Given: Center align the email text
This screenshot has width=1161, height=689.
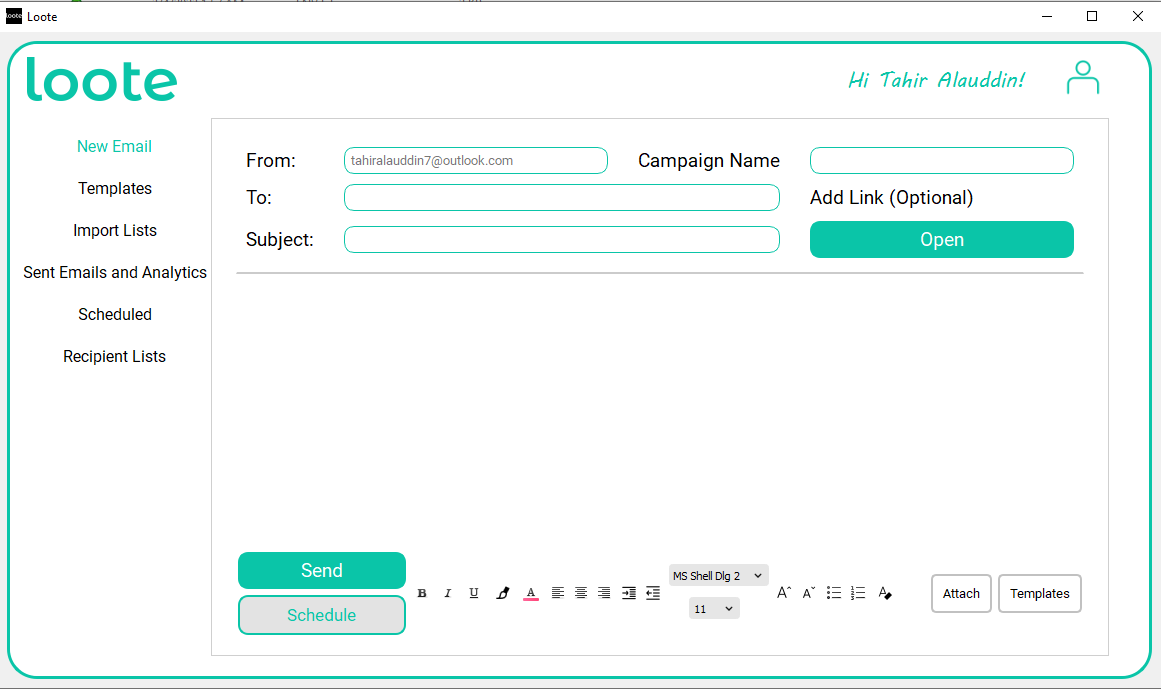Looking at the screenshot, I should (x=581, y=593).
